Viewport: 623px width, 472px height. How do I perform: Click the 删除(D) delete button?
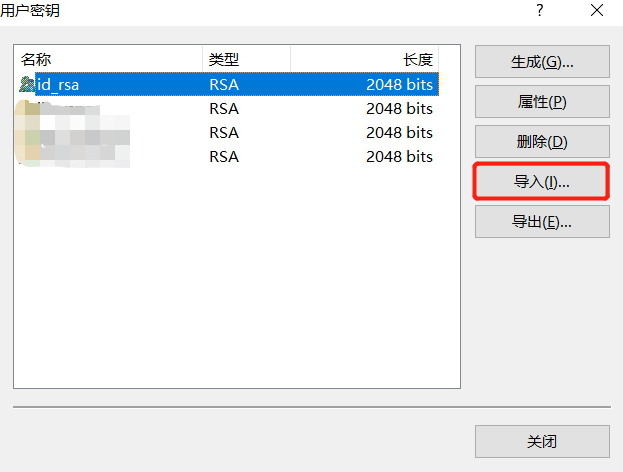(542, 141)
